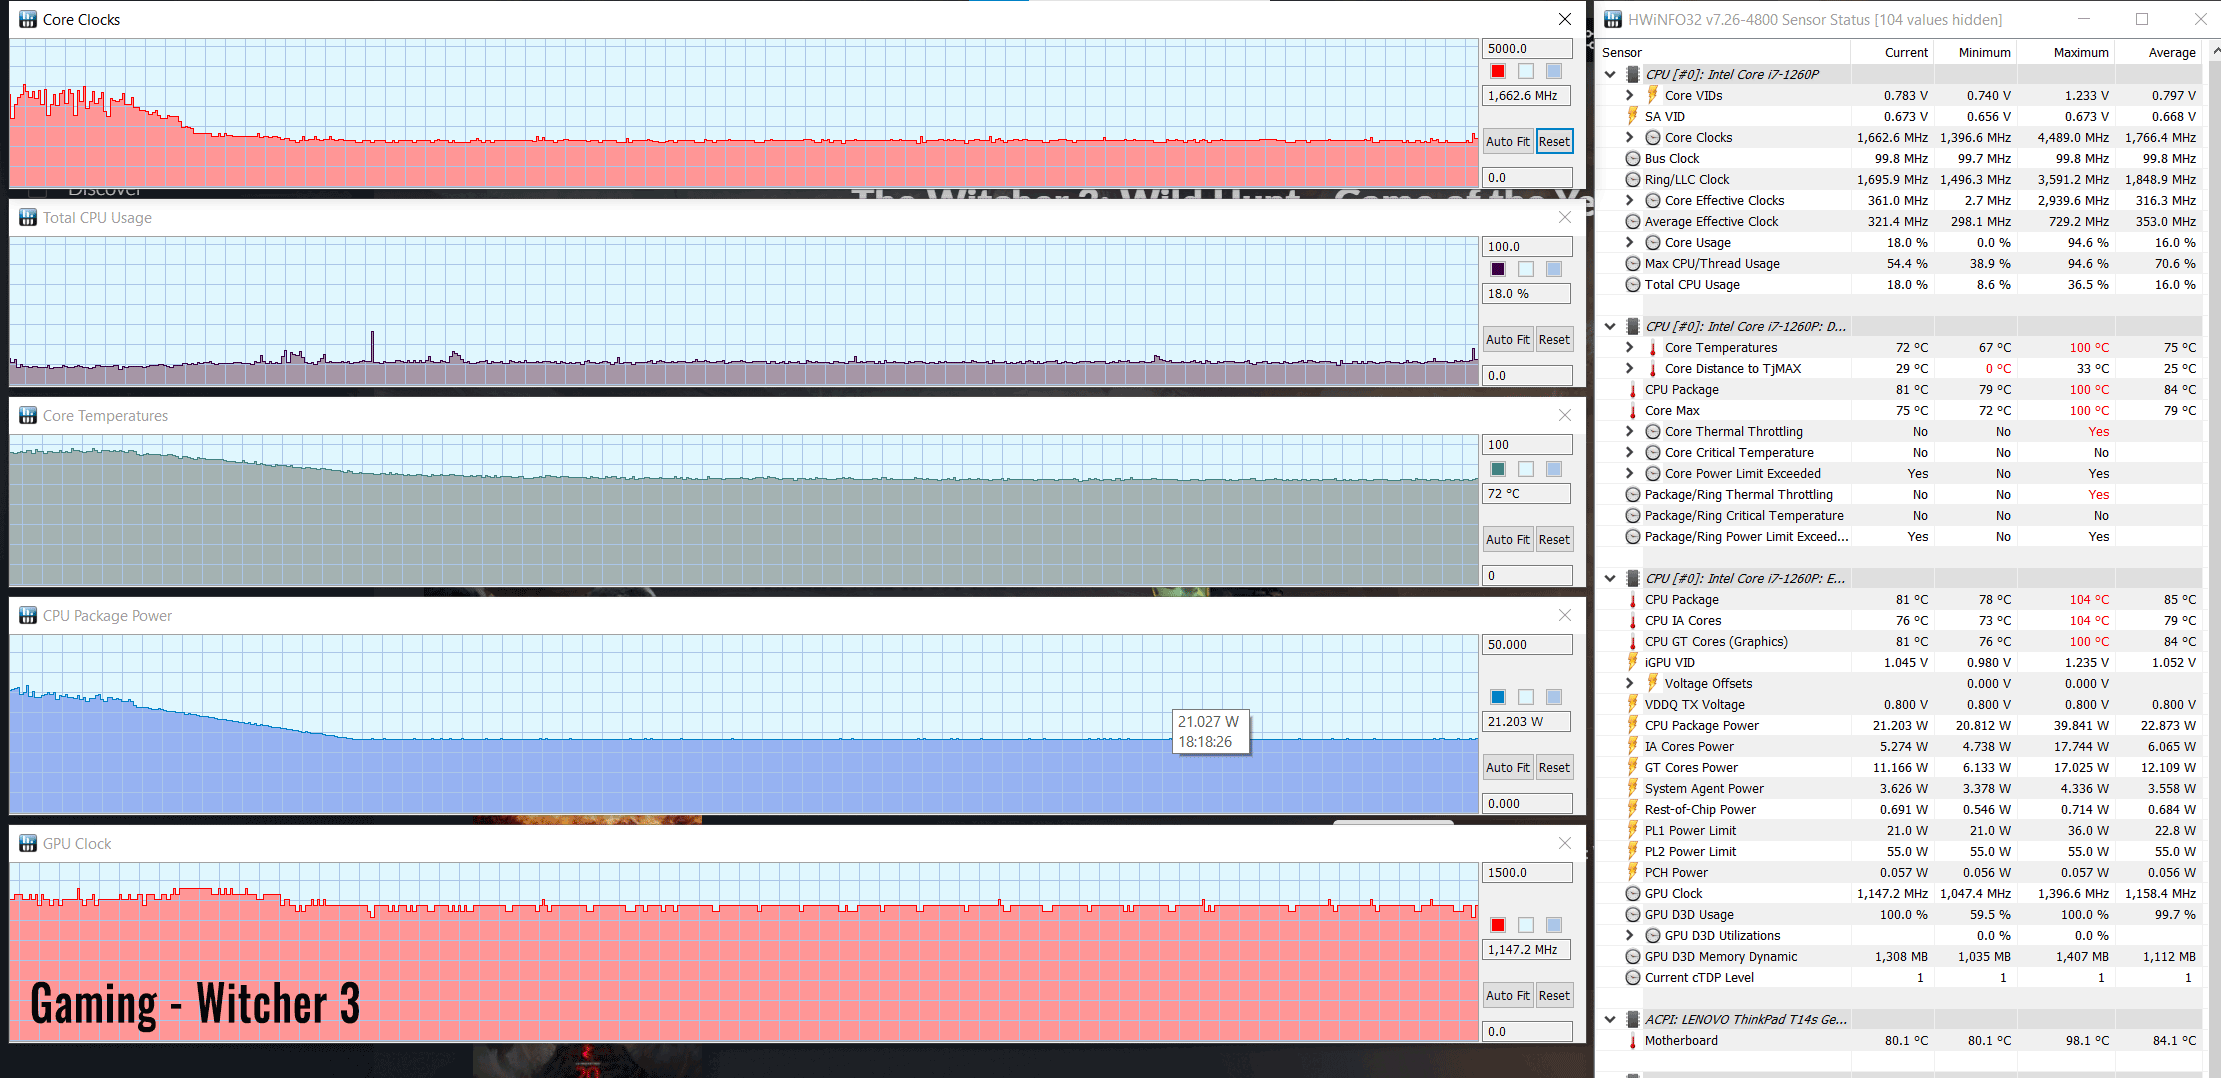
Task: Click the thermometer icon next to Motherboard
Action: pos(1633,1040)
